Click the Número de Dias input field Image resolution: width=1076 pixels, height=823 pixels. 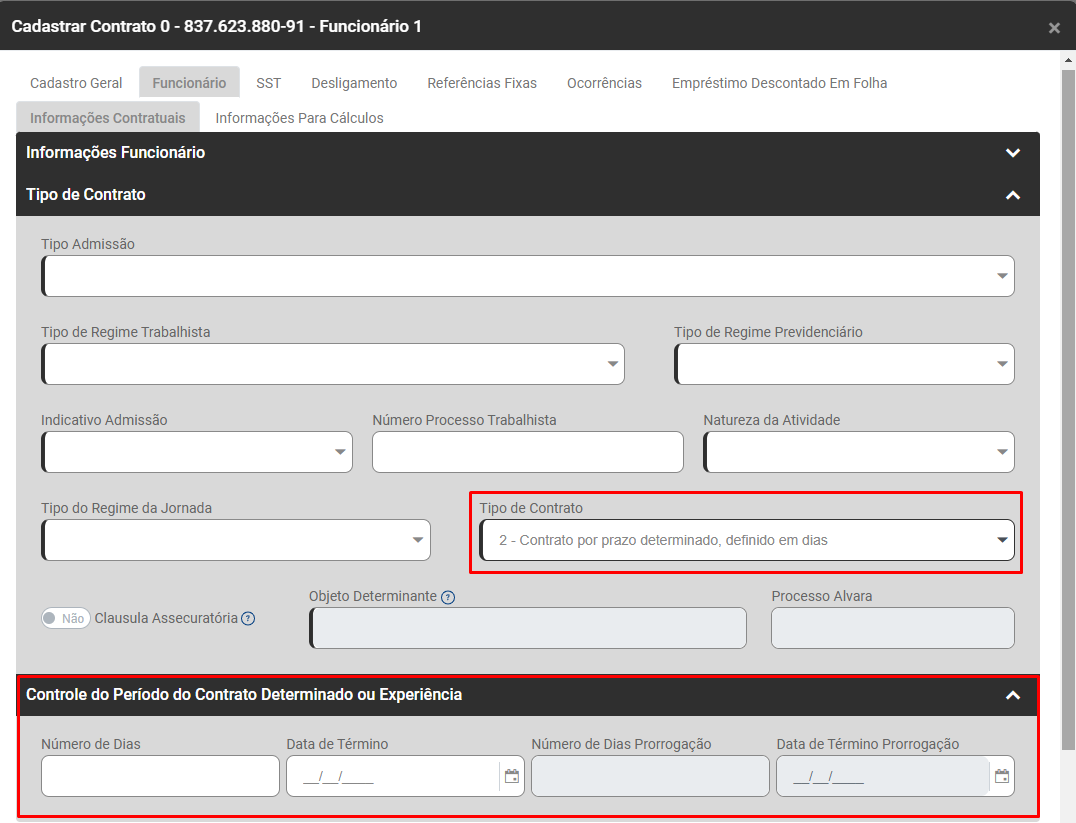[160, 776]
